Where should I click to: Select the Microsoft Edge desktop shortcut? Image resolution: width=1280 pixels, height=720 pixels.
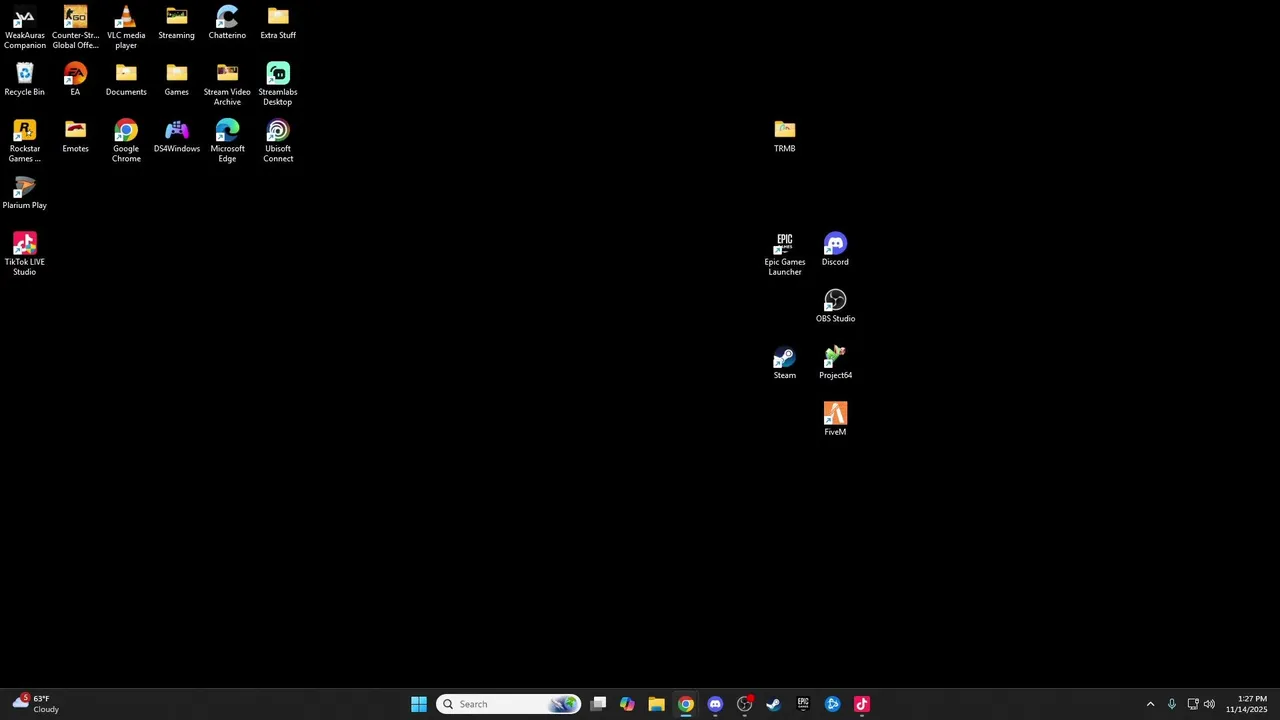click(227, 141)
